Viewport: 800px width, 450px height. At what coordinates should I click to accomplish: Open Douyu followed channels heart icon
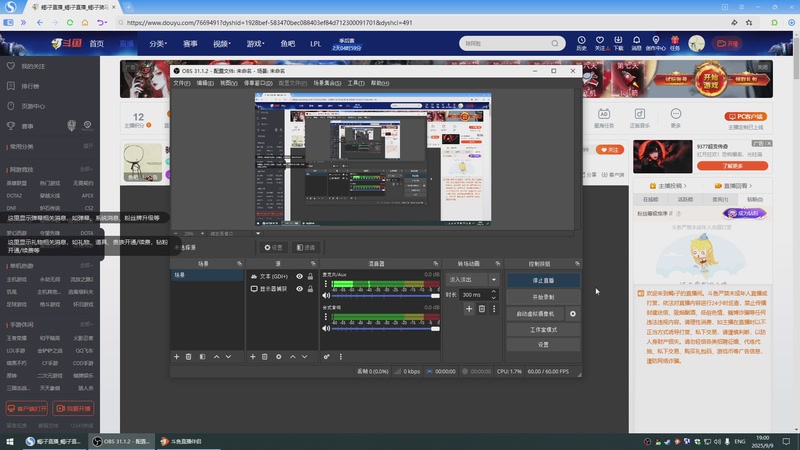pyautogui.click(x=600, y=43)
